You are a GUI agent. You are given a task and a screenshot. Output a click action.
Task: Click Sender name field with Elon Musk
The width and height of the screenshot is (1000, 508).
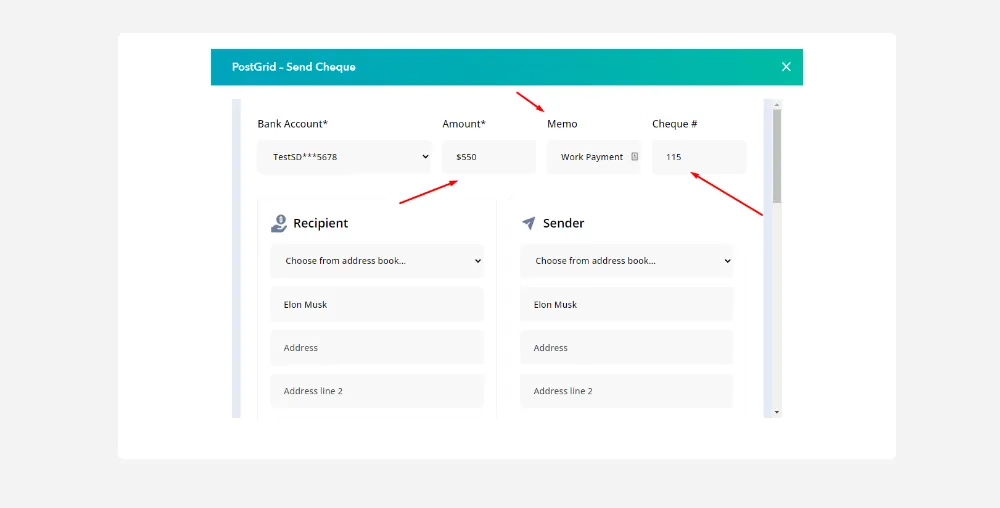click(x=626, y=305)
